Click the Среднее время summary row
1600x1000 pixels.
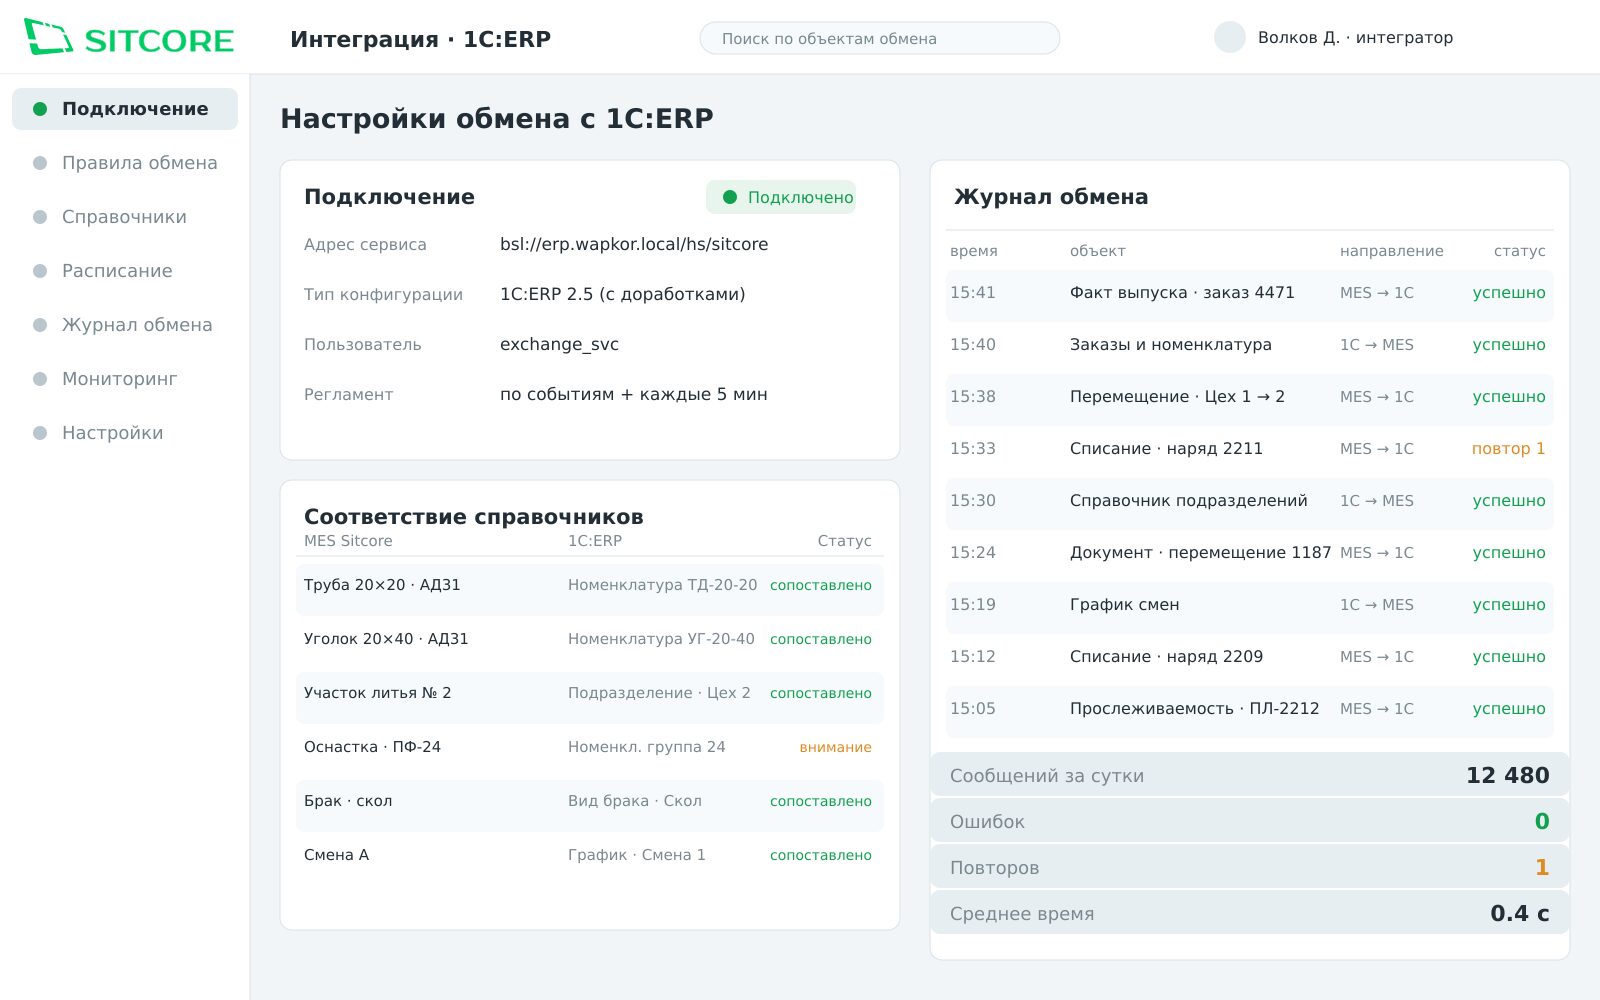1250,913
